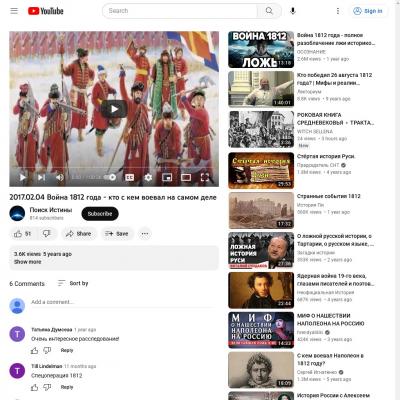Open ВОЙНА 1812 ЛОЖЬ thumbnail

click(261, 50)
